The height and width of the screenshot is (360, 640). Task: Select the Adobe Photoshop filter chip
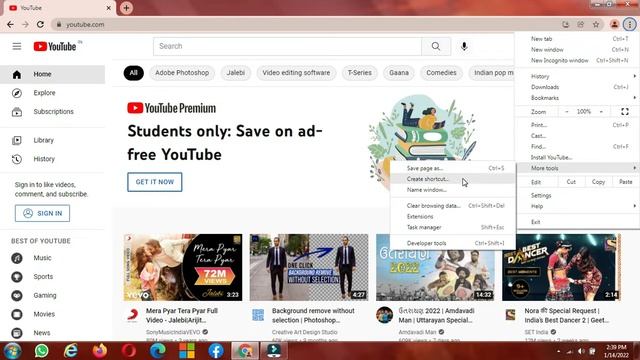(182, 73)
